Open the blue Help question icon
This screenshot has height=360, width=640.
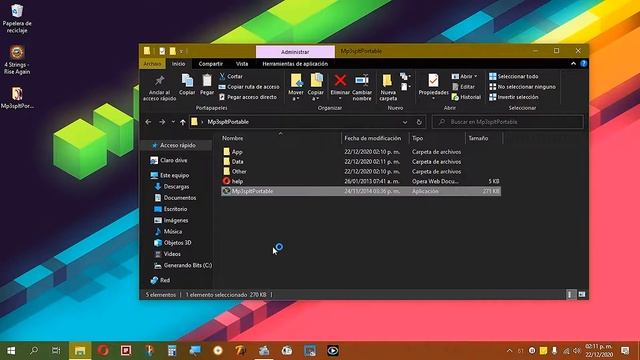pyautogui.click(x=583, y=64)
